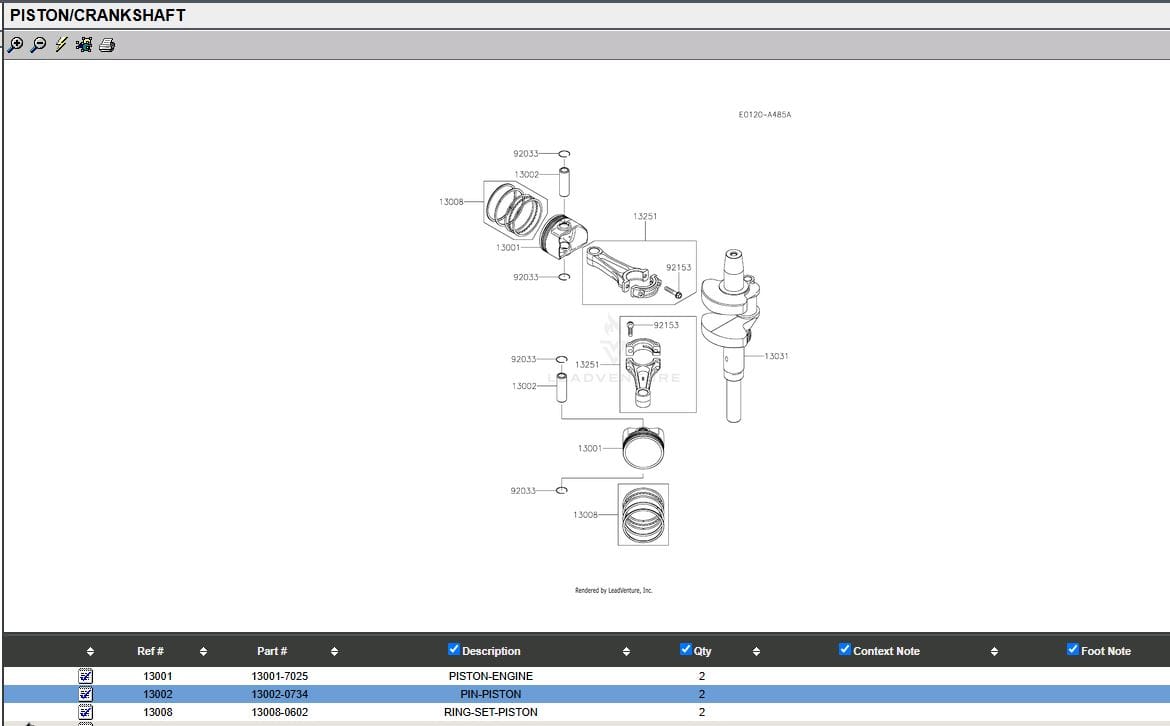This screenshot has width=1170, height=726.
Task: Click the note icon for RING-SET-PISTON row
Action: pos(86,712)
